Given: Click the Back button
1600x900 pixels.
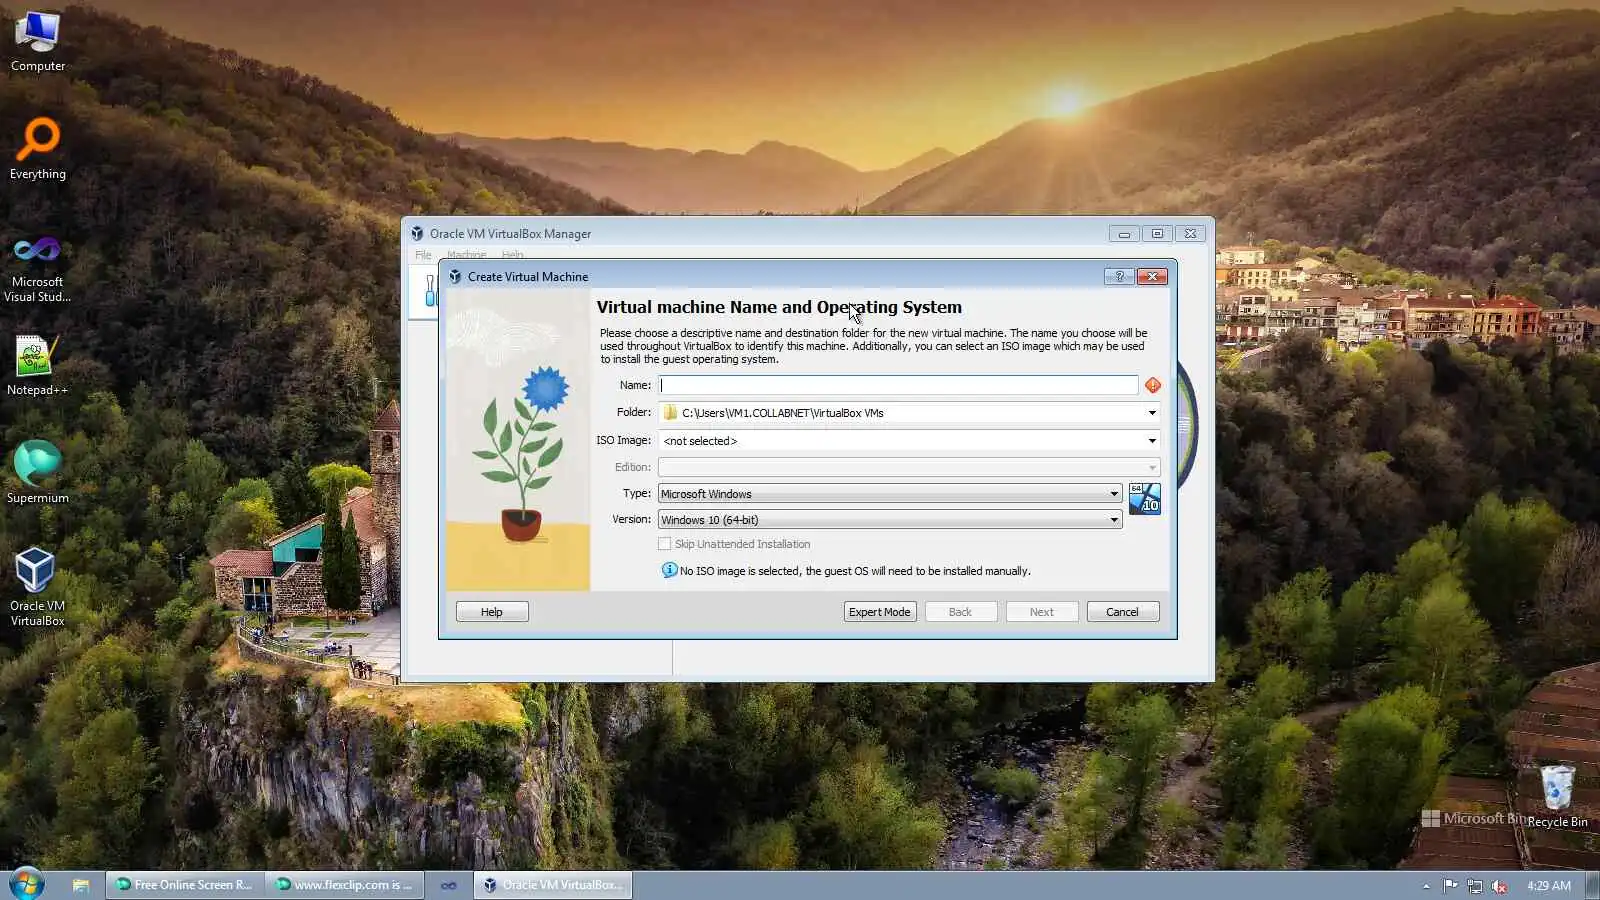Looking at the screenshot, I should (x=960, y=612).
